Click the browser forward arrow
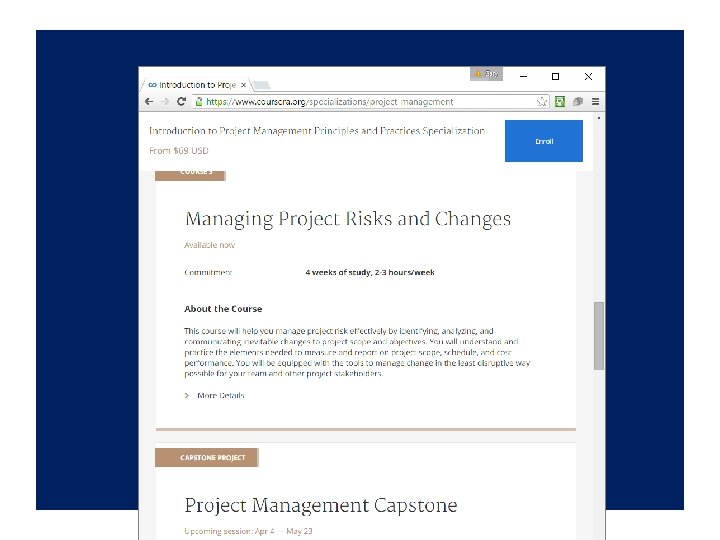 [165, 101]
